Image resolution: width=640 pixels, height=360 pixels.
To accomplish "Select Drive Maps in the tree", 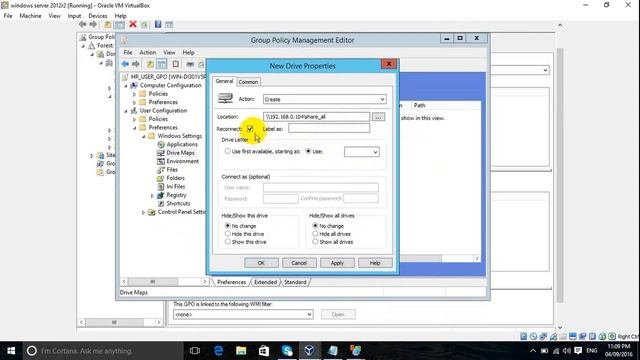I will click(x=180, y=153).
